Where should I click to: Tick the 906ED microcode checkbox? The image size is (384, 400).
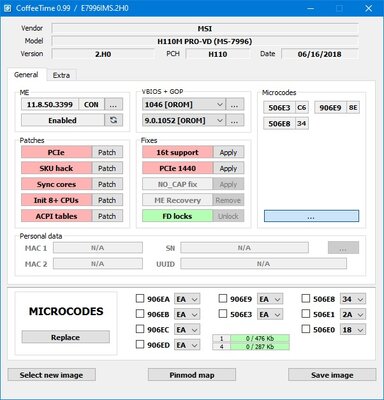click(140, 344)
